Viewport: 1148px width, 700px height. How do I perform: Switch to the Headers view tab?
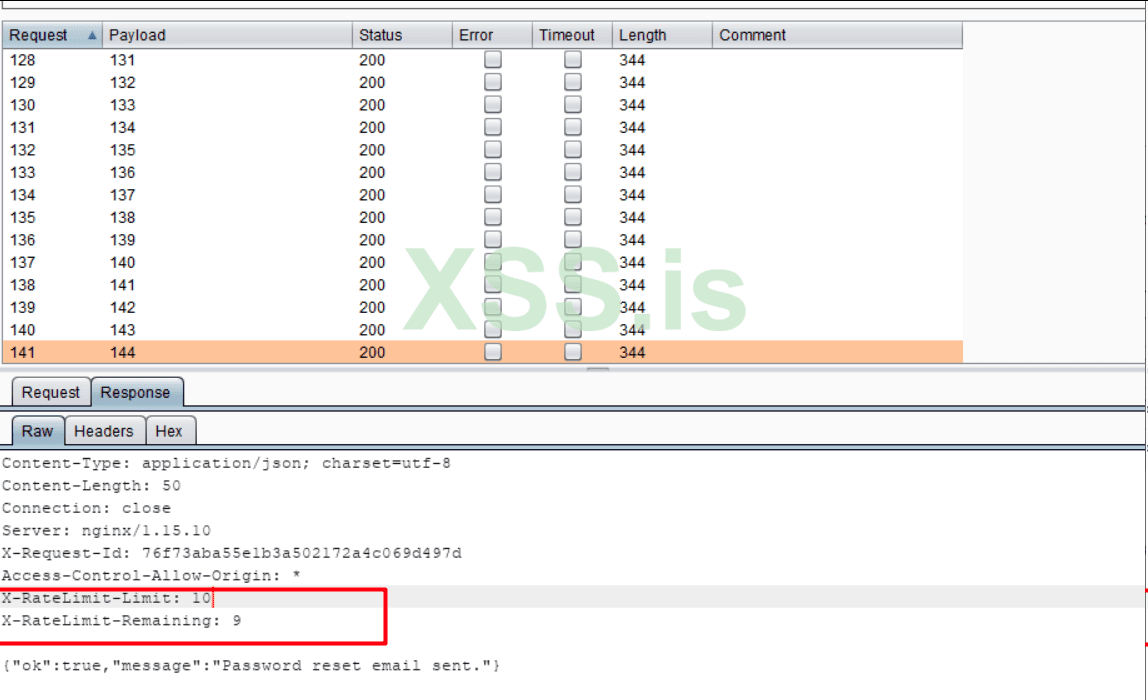104,431
